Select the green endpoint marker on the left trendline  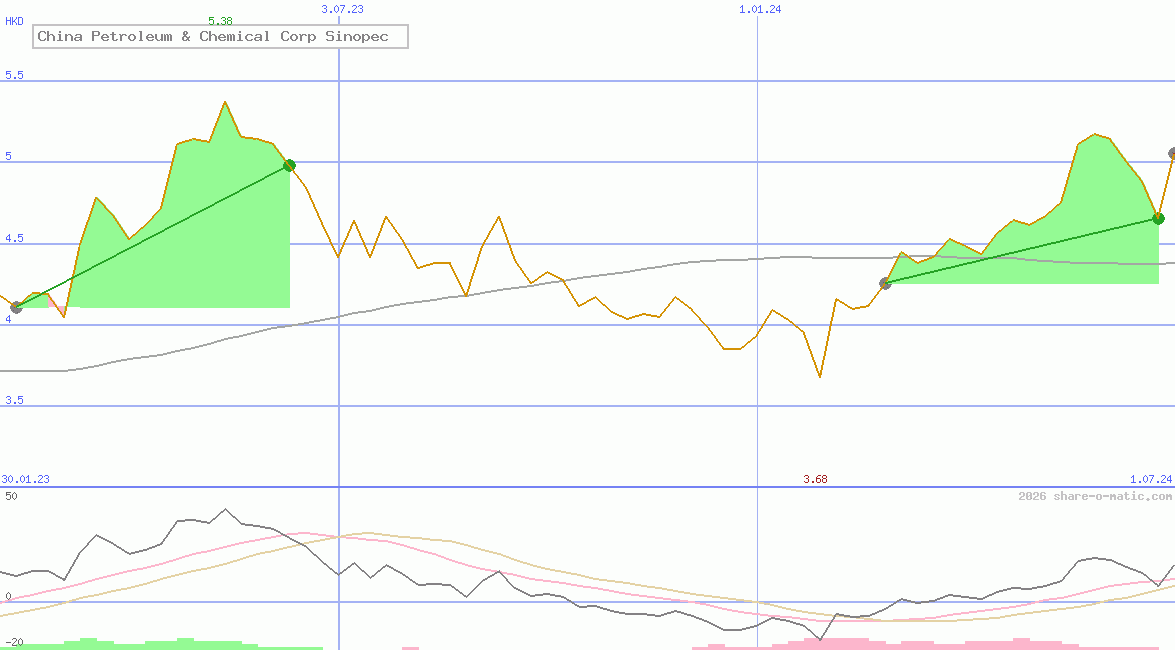point(289,165)
